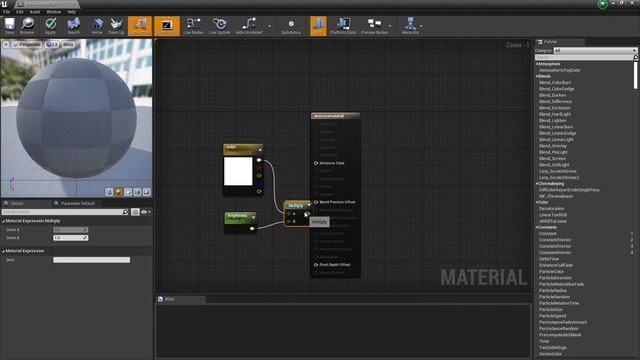Image resolution: width=640 pixels, height=360 pixels.
Task: Open the Hierarchy dropdown arrow
Action: point(422,26)
